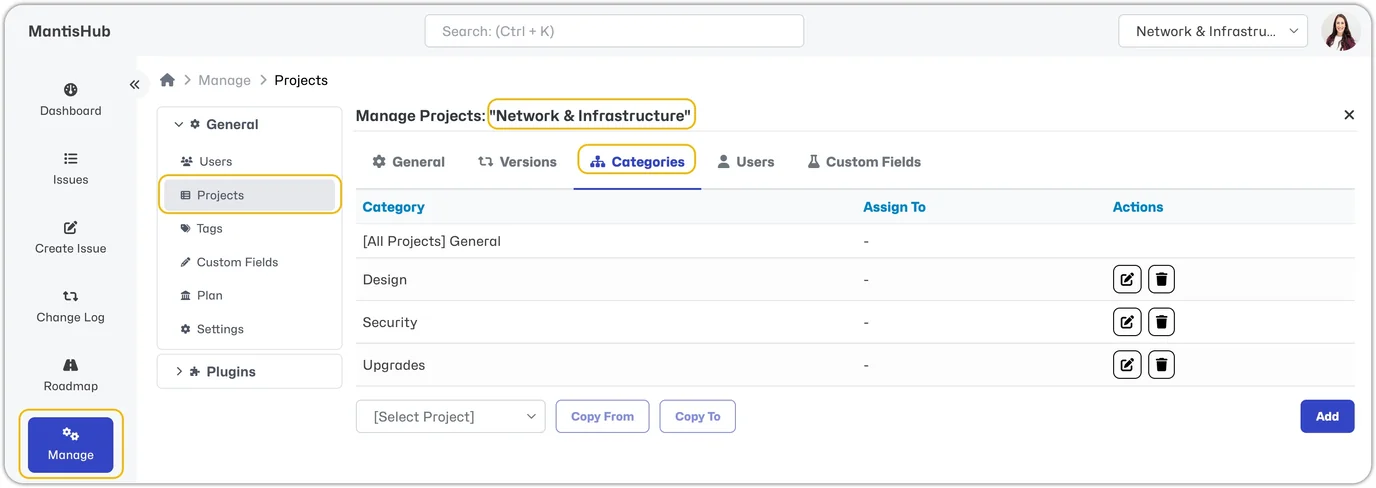1376x488 pixels.
Task: Open Issues list in sidebar
Action: [x=70, y=169]
